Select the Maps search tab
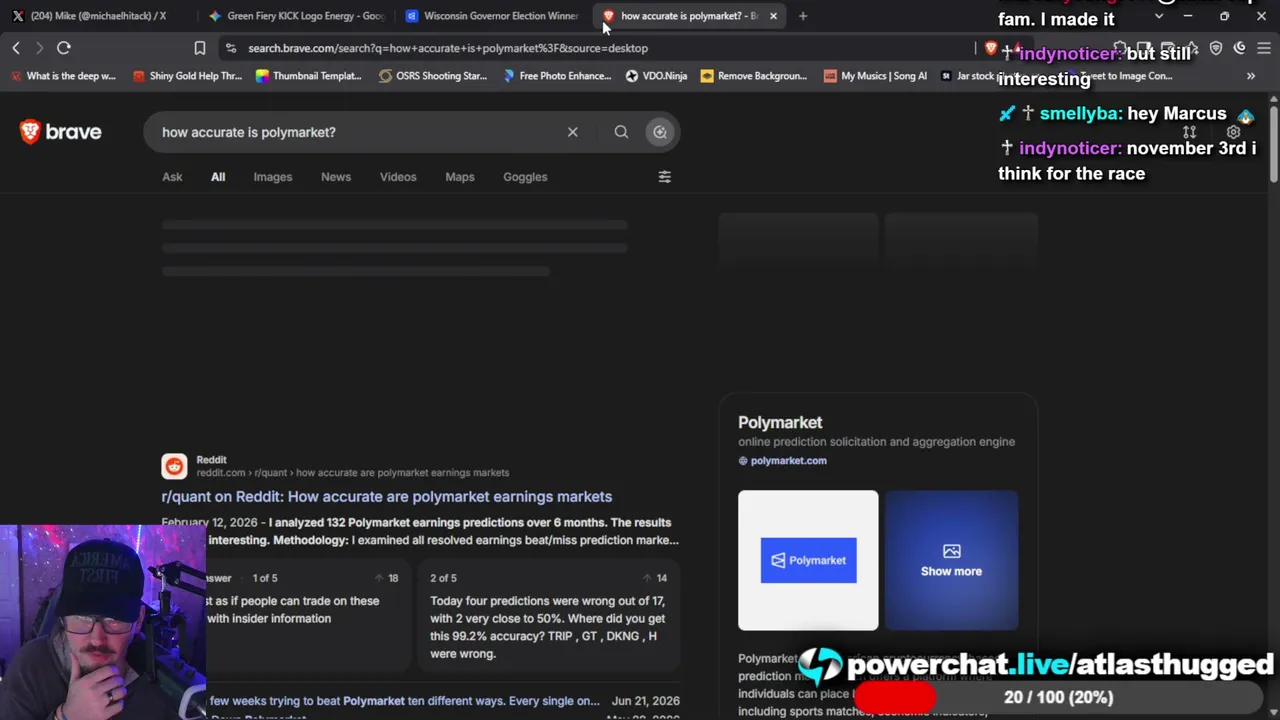The height and width of the screenshot is (720, 1280). click(460, 177)
